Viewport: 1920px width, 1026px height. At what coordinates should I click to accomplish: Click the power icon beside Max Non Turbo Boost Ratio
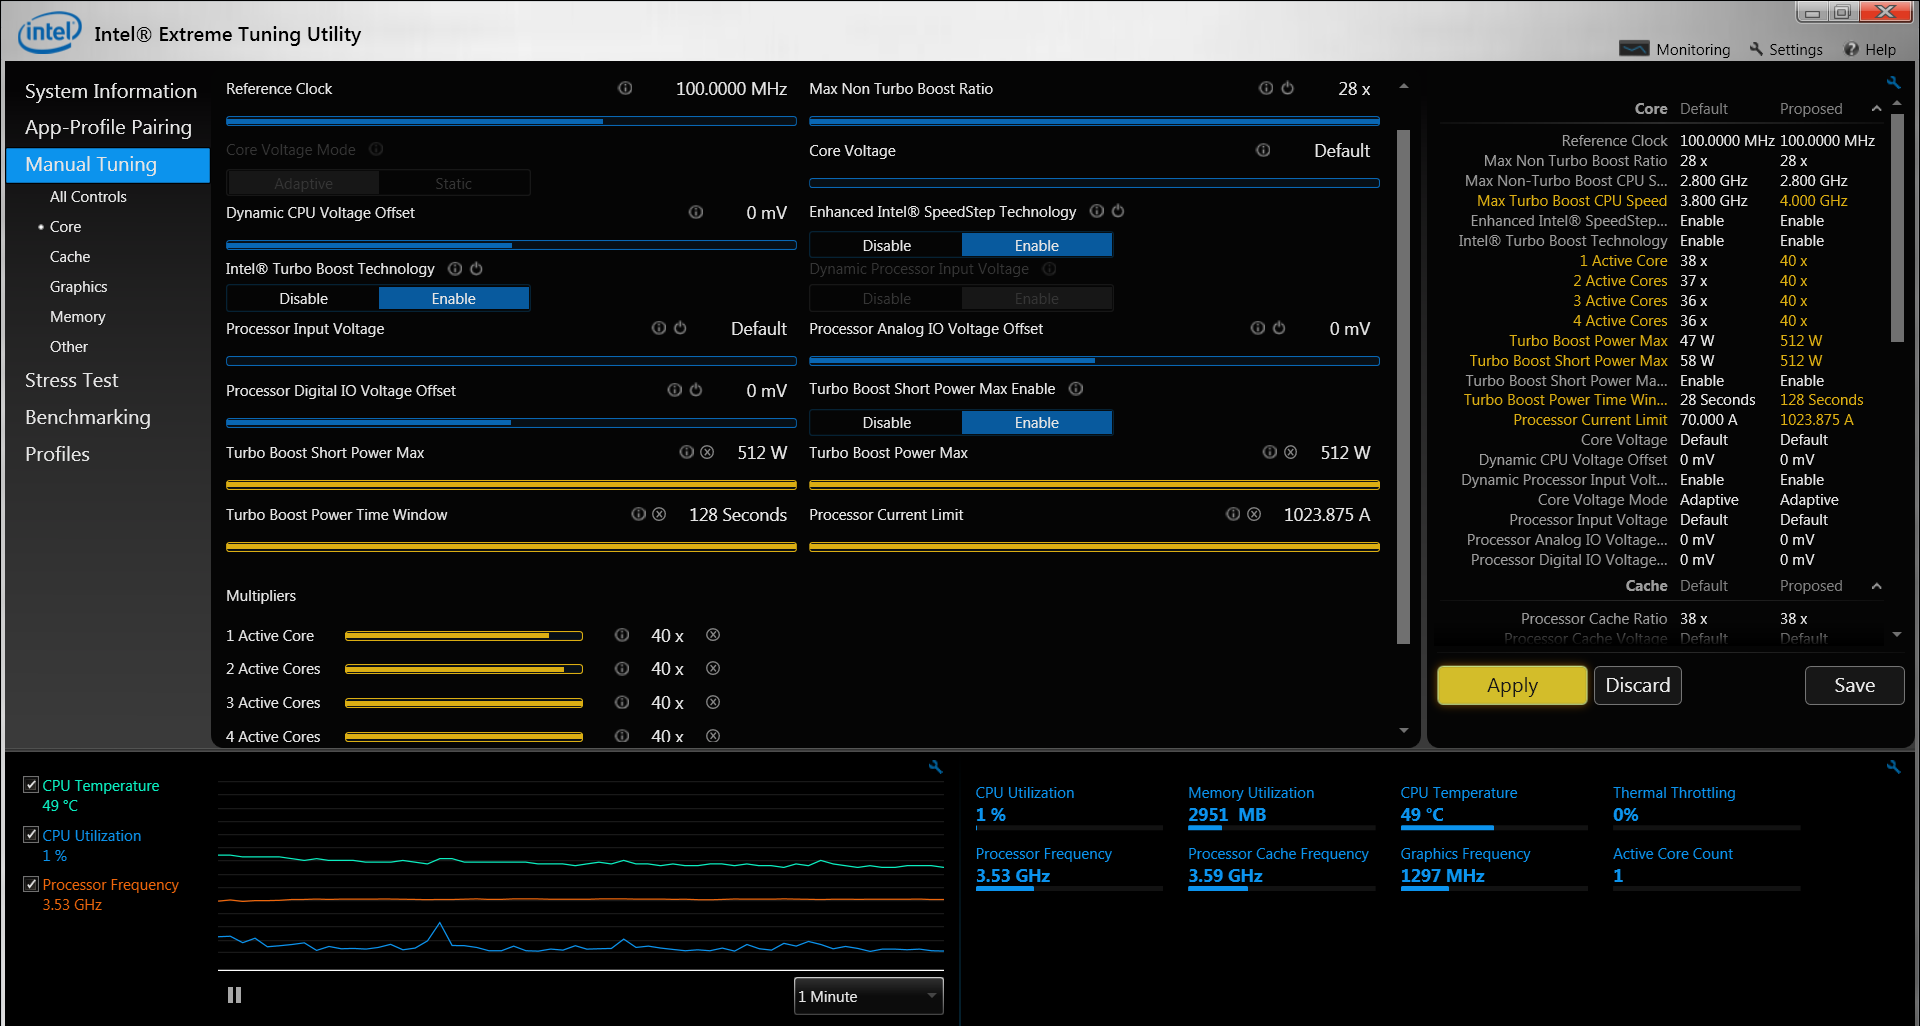click(1288, 88)
